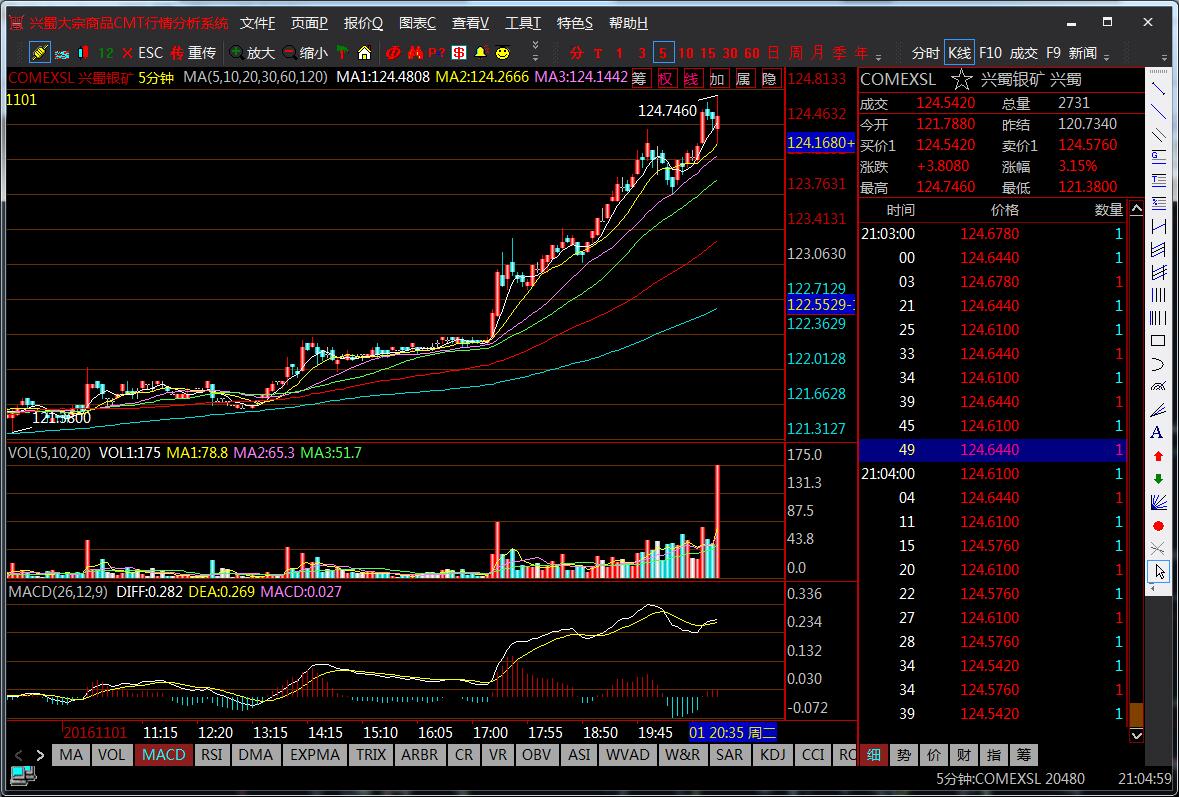Expand the main toolbar overflow chevron
The width and height of the screenshot is (1179, 797).
pos(535,51)
